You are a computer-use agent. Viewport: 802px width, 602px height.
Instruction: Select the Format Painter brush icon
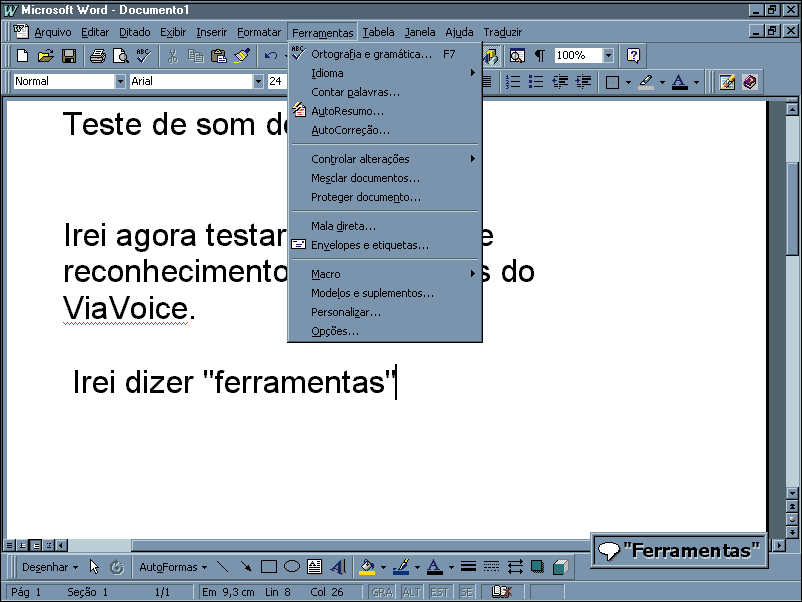click(240, 56)
